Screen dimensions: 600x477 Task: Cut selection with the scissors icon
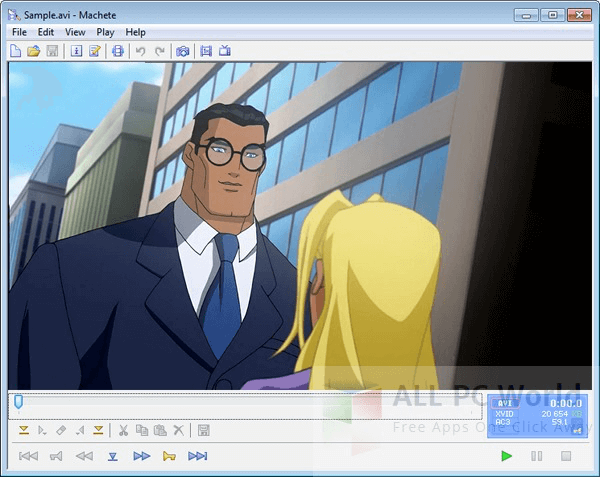point(123,431)
